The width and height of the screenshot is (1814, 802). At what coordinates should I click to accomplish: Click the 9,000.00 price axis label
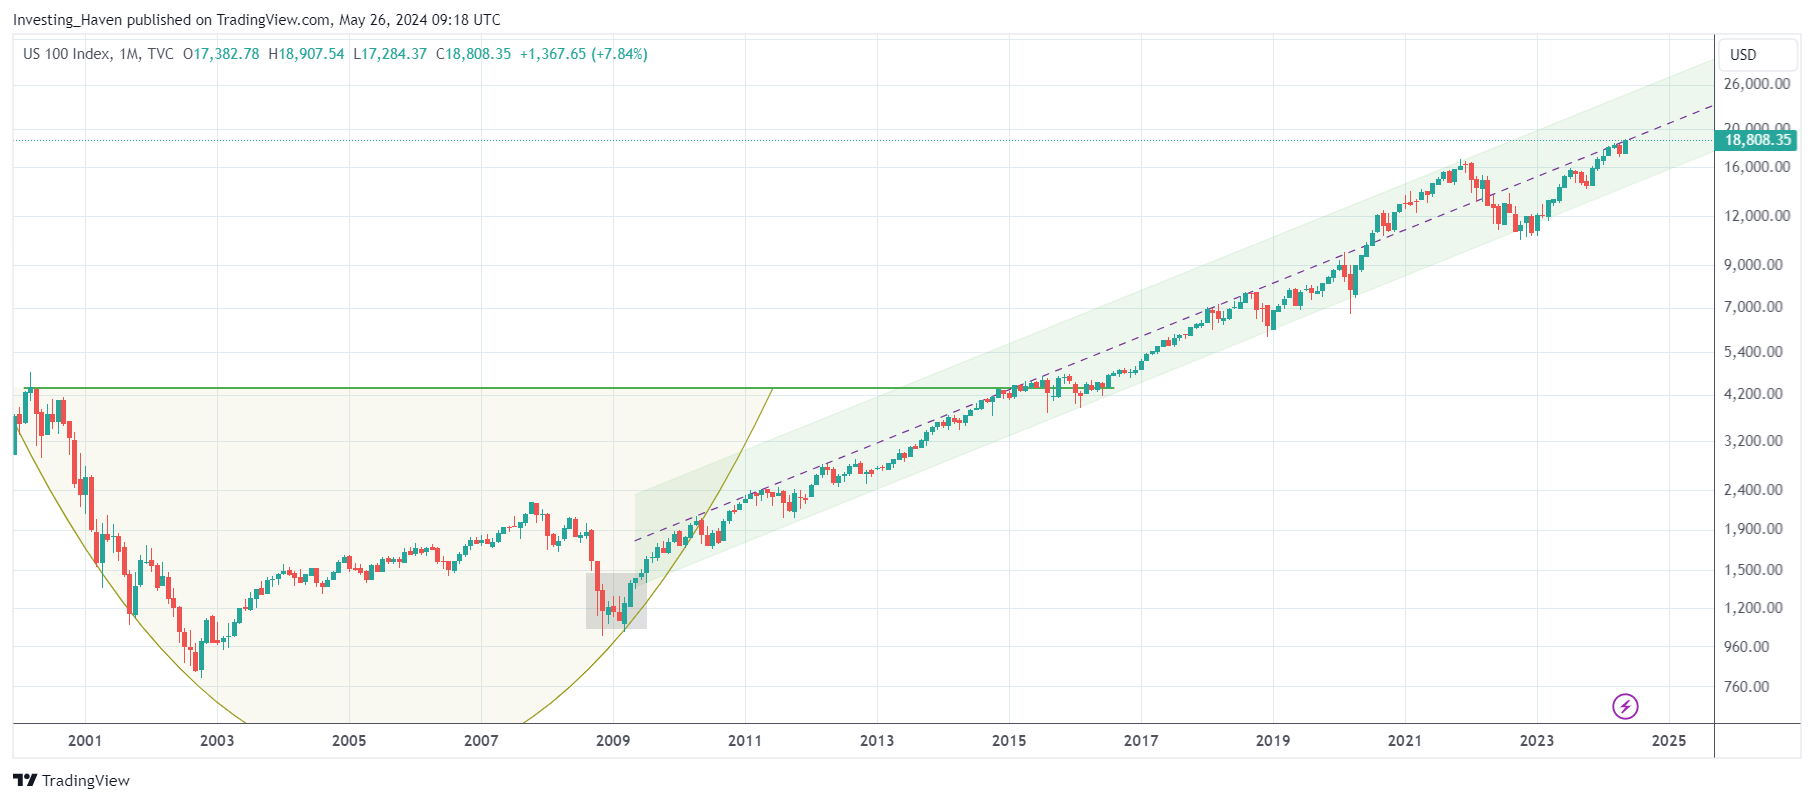(1753, 265)
